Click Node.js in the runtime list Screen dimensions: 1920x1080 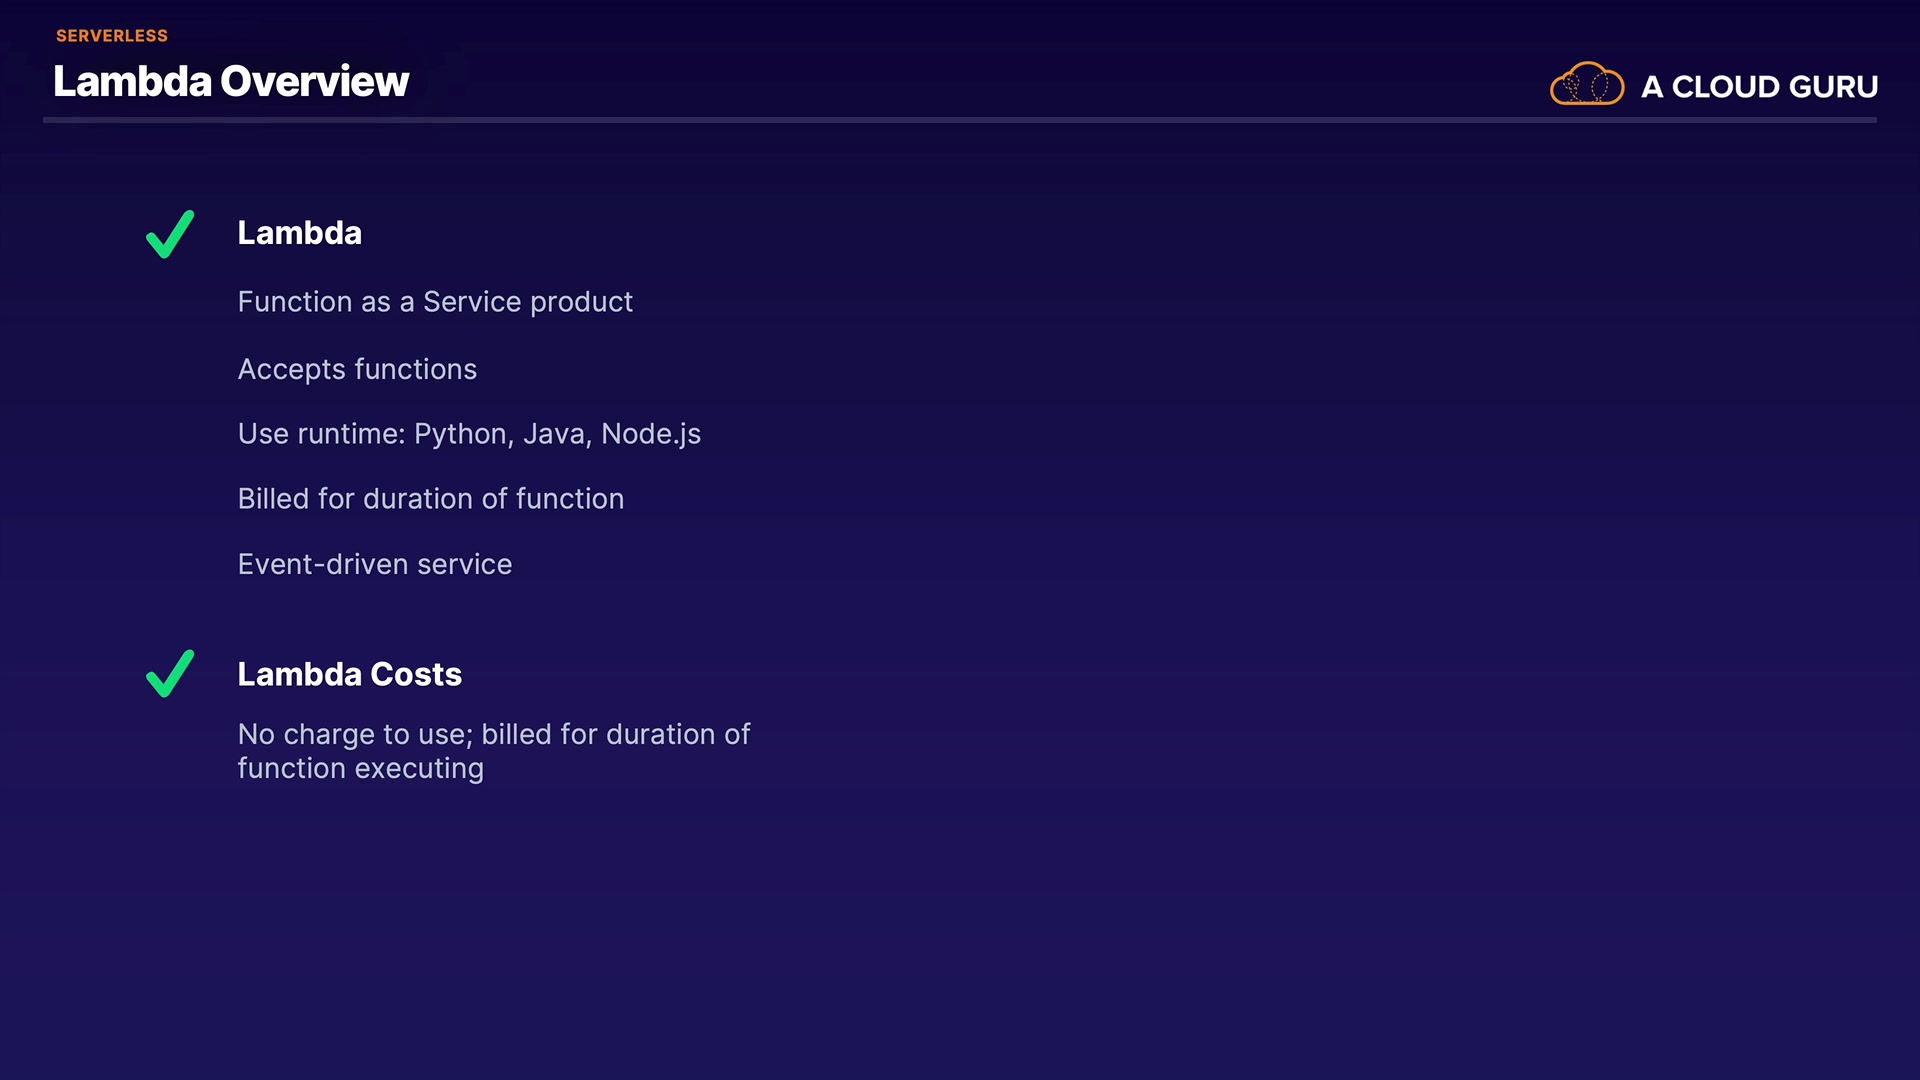click(651, 434)
